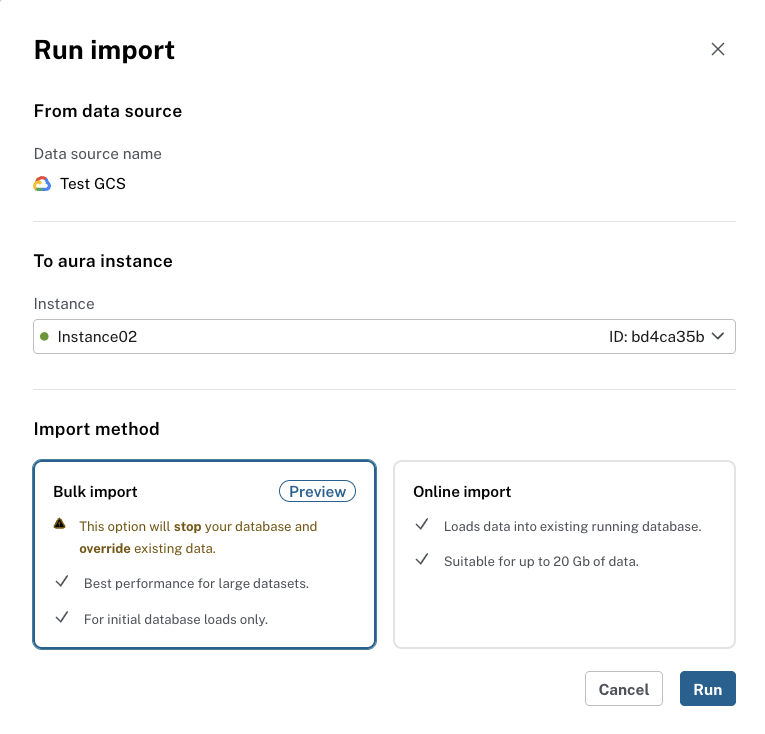
Task: Click Suitable for up to 20 Gb text
Action: coord(541,562)
